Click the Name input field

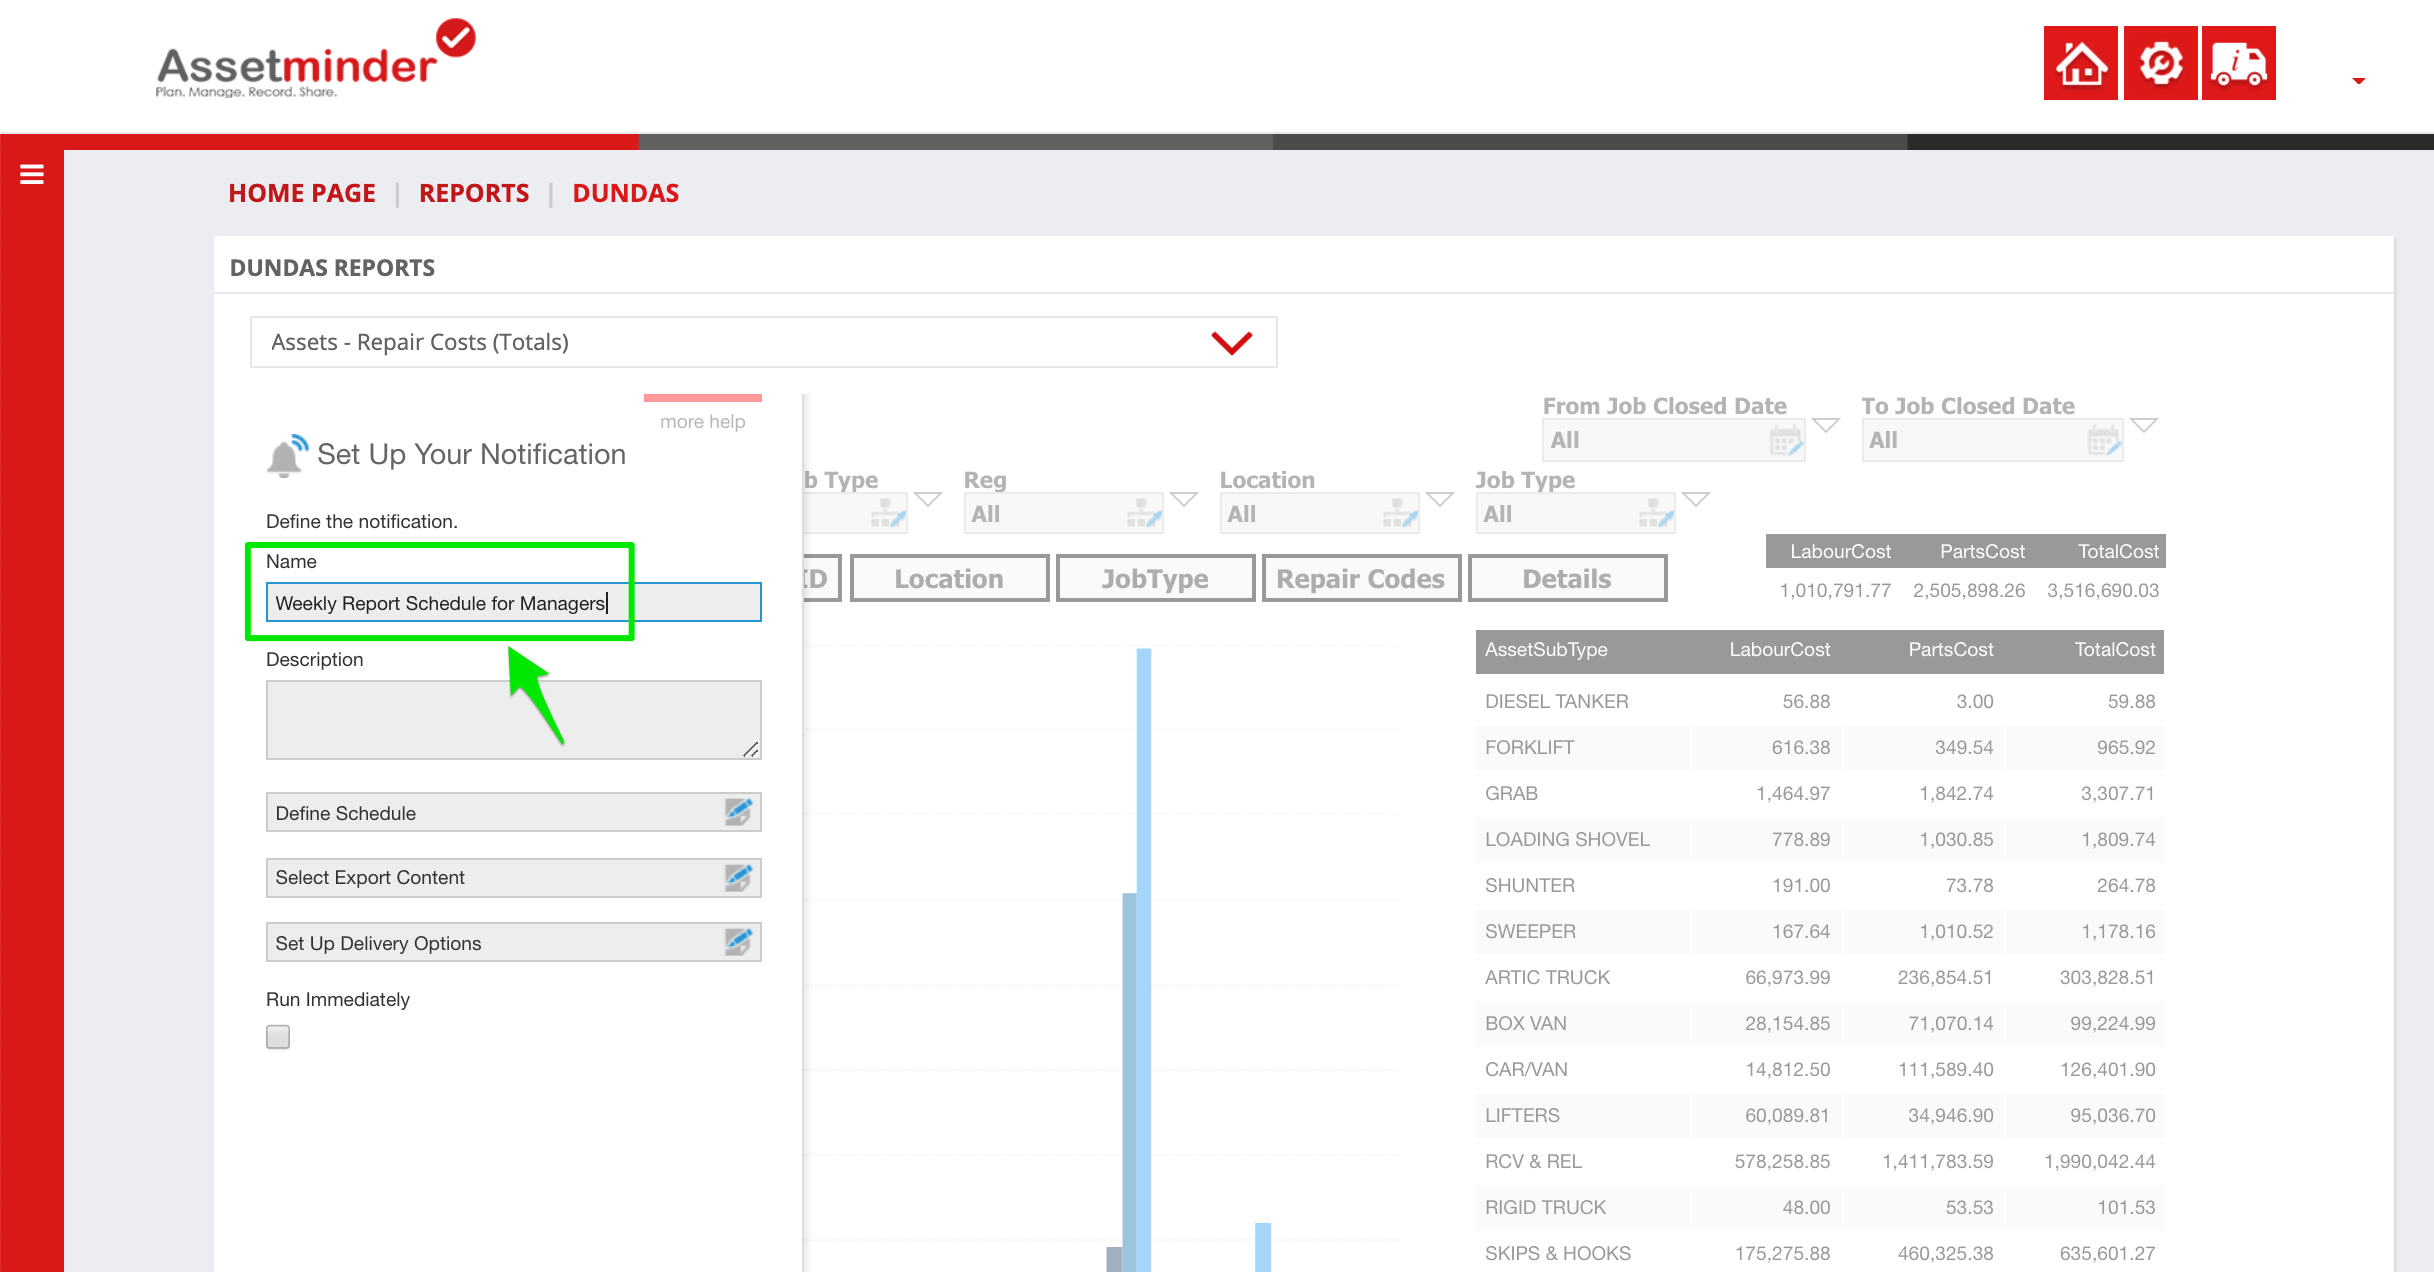(x=513, y=603)
